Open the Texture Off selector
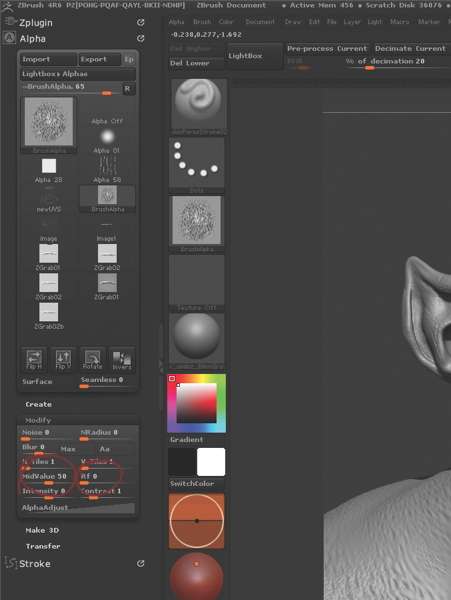 pyautogui.click(x=197, y=283)
